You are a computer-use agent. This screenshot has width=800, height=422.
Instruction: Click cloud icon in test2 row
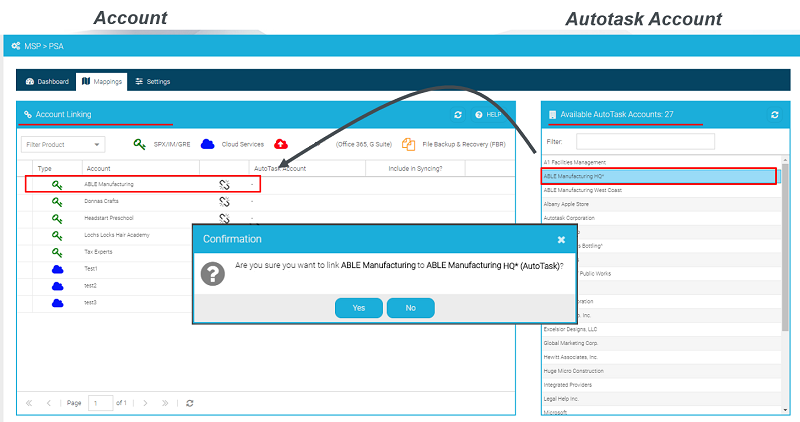58,286
